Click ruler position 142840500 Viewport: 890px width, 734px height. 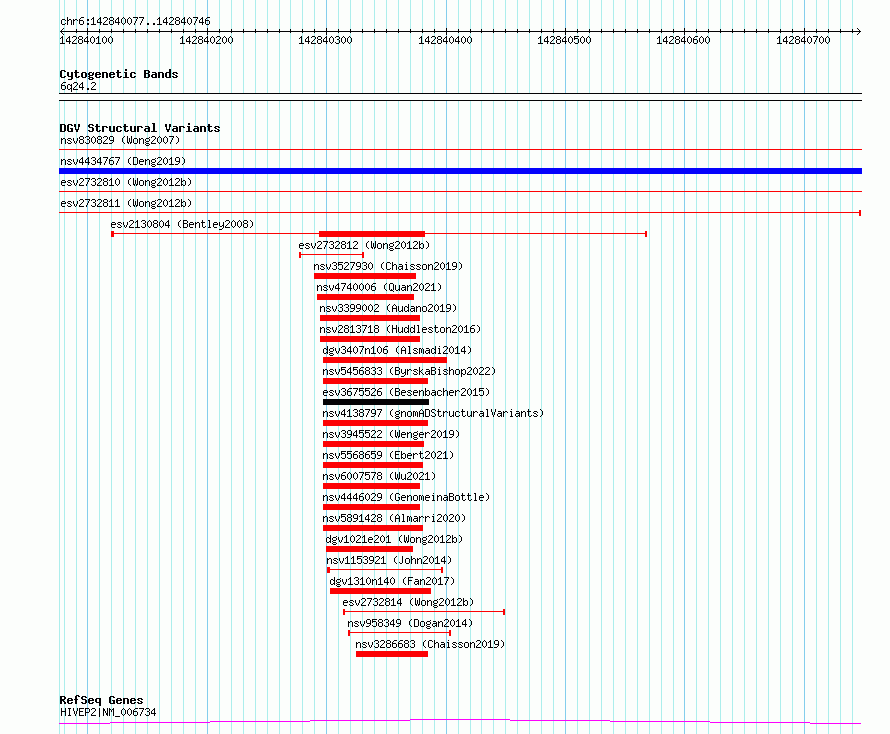564,40
